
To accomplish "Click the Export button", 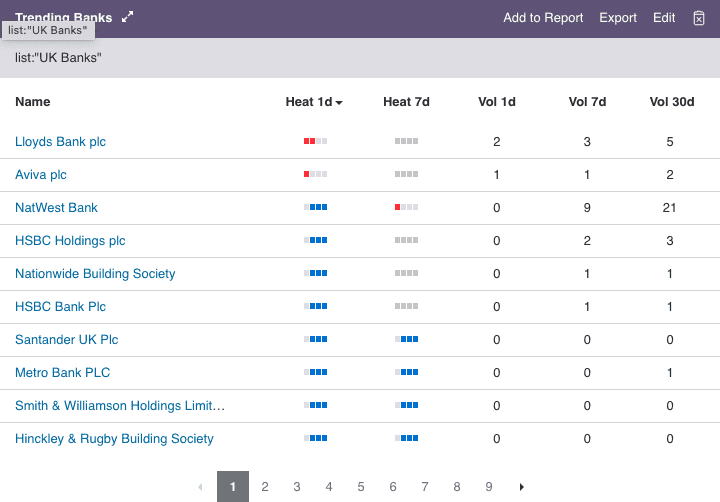I will (618, 18).
